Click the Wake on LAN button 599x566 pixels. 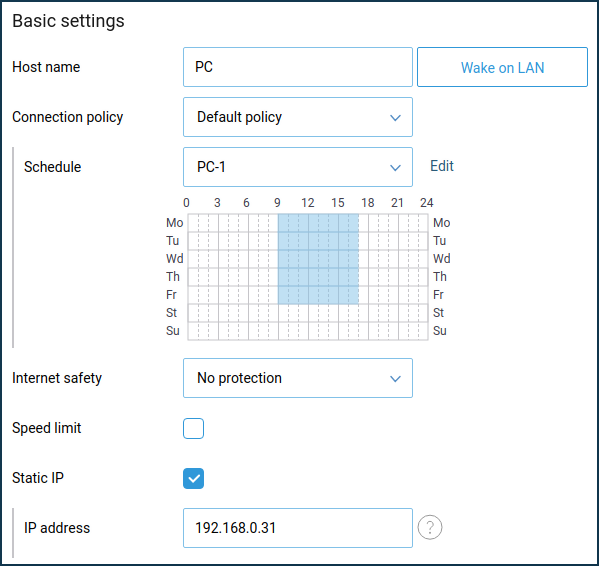[502, 67]
